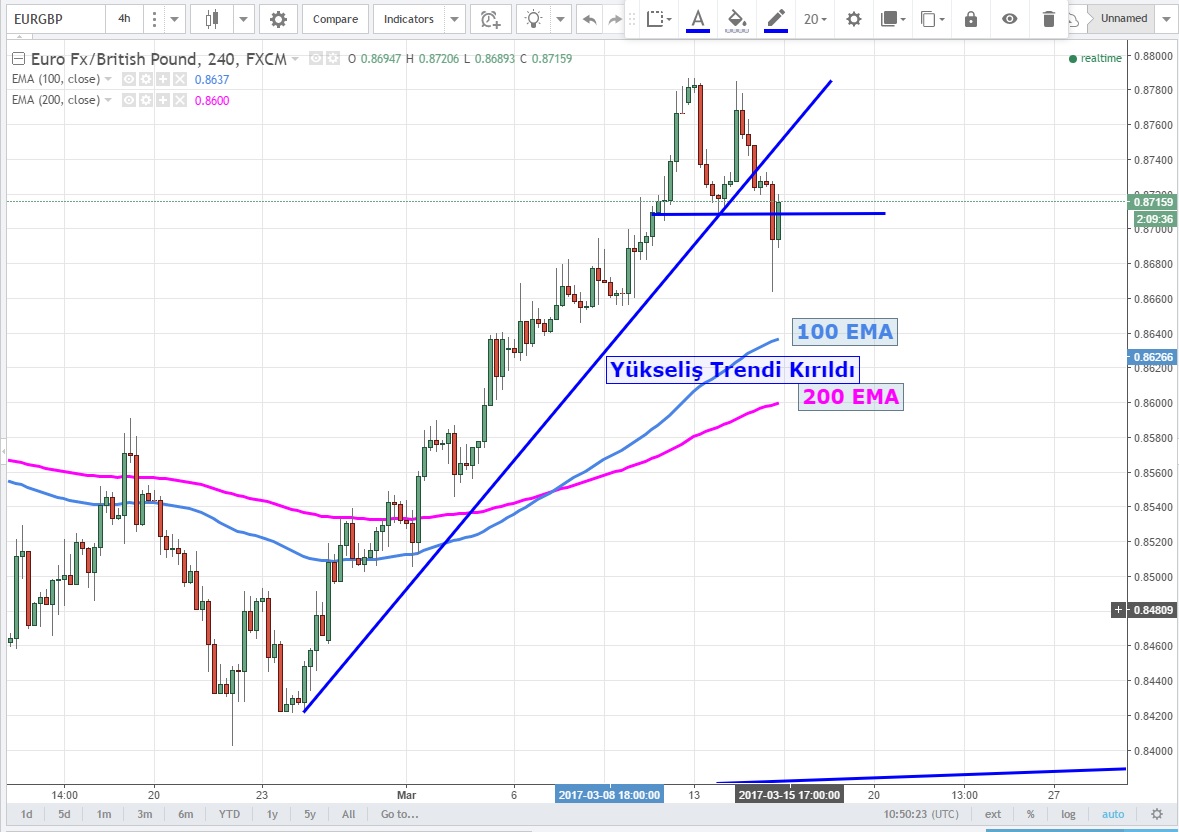Hide the EMA (100, close) indicator
Viewport: 1179px width, 832px height.
129,79
